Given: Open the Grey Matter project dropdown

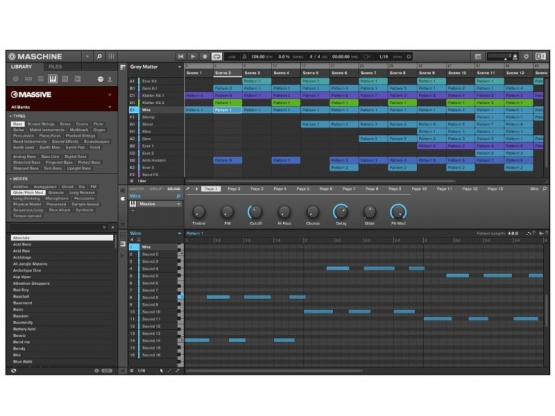Looking at the screenshot, I should 179,67.
